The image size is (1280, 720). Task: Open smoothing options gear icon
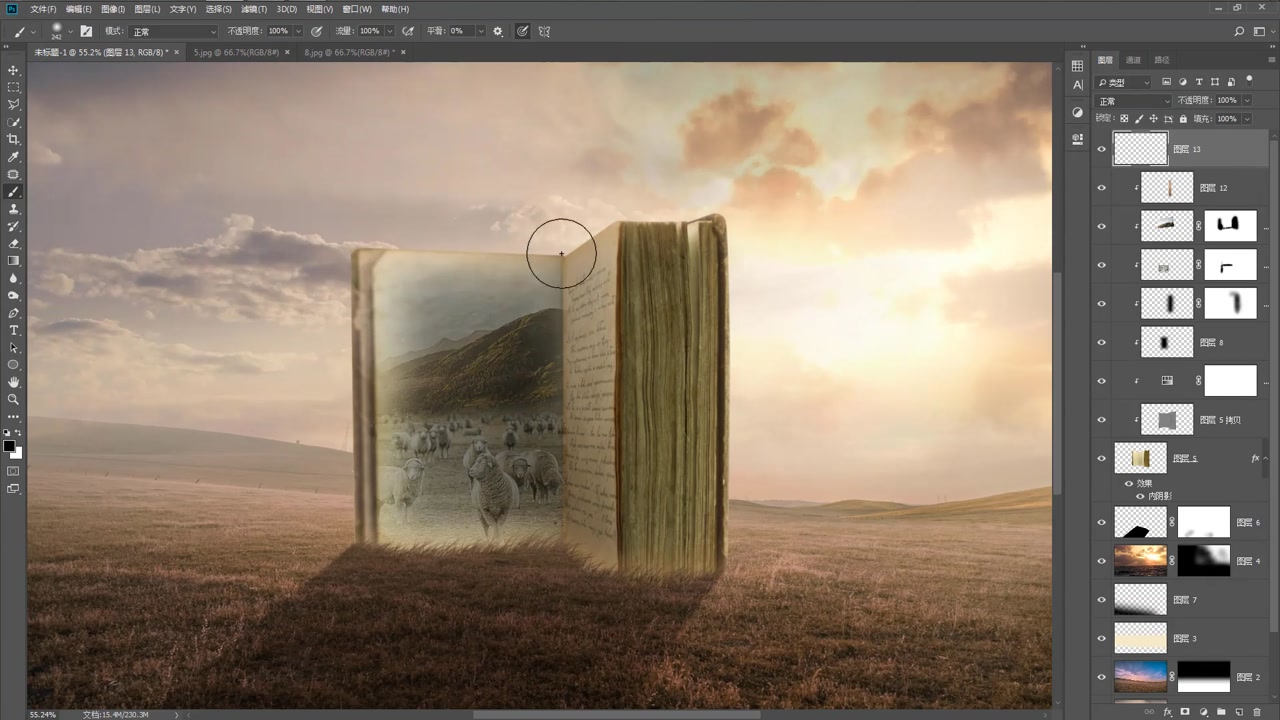tap(498, 31)
